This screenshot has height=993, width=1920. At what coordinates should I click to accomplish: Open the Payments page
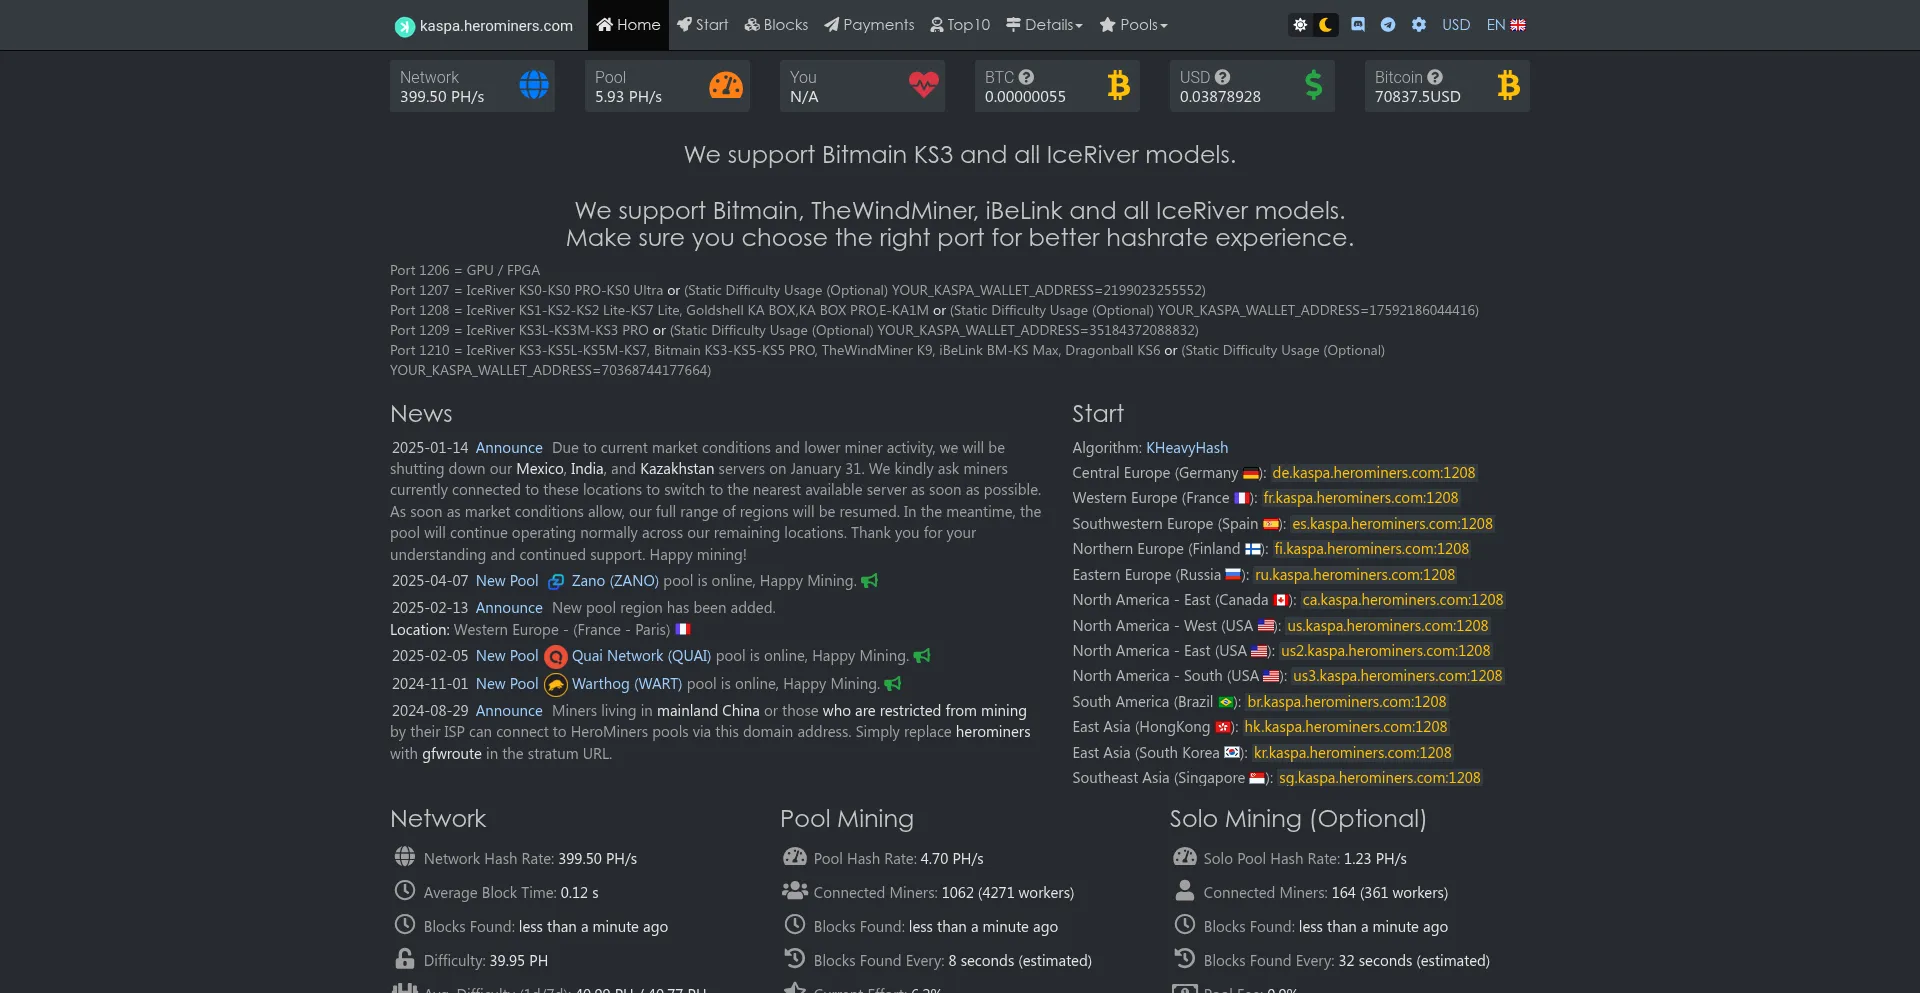pyautogui.click(x=869, y=25)
